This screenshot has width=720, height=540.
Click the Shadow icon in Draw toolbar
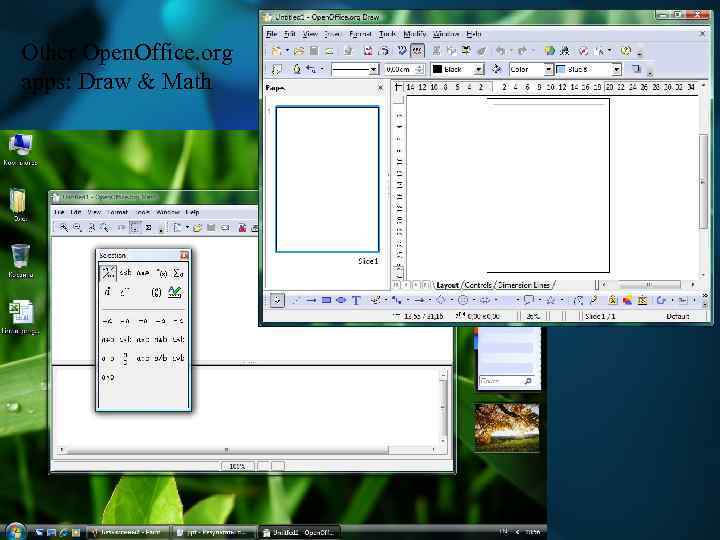(x=636, y=69)
